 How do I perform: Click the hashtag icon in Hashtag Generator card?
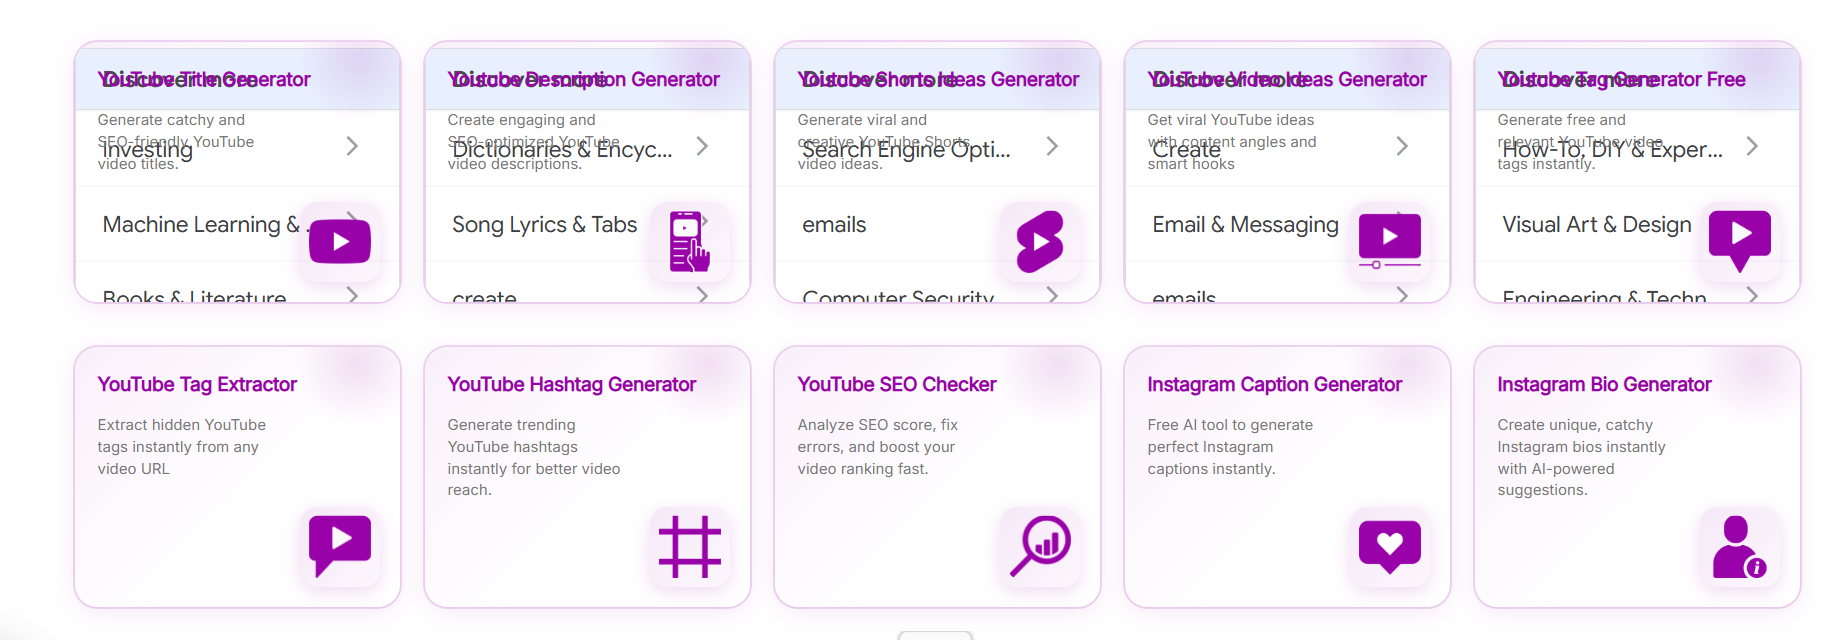(690, 546)
